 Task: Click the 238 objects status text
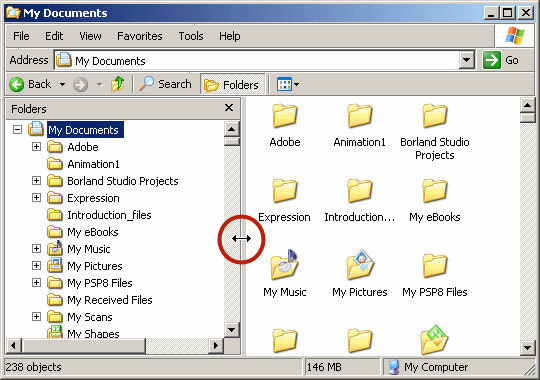tap(33, 367)
